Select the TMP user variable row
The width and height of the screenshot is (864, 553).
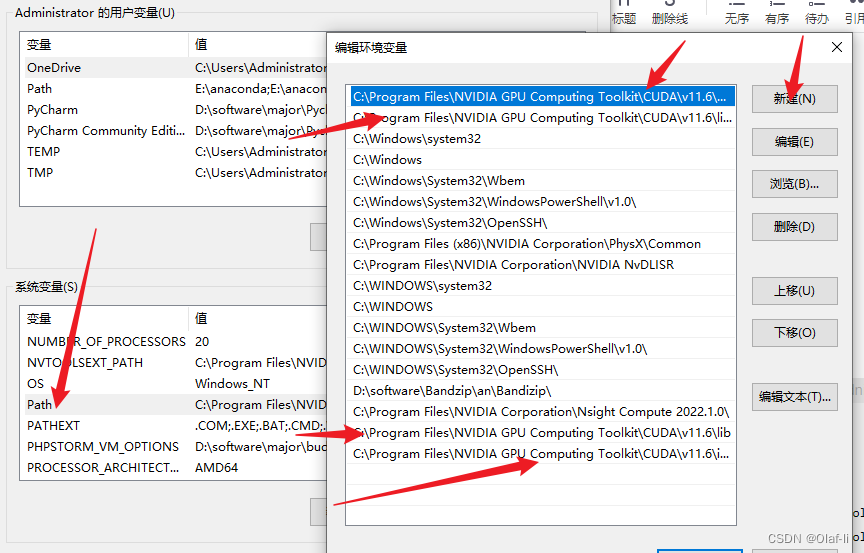176,172
